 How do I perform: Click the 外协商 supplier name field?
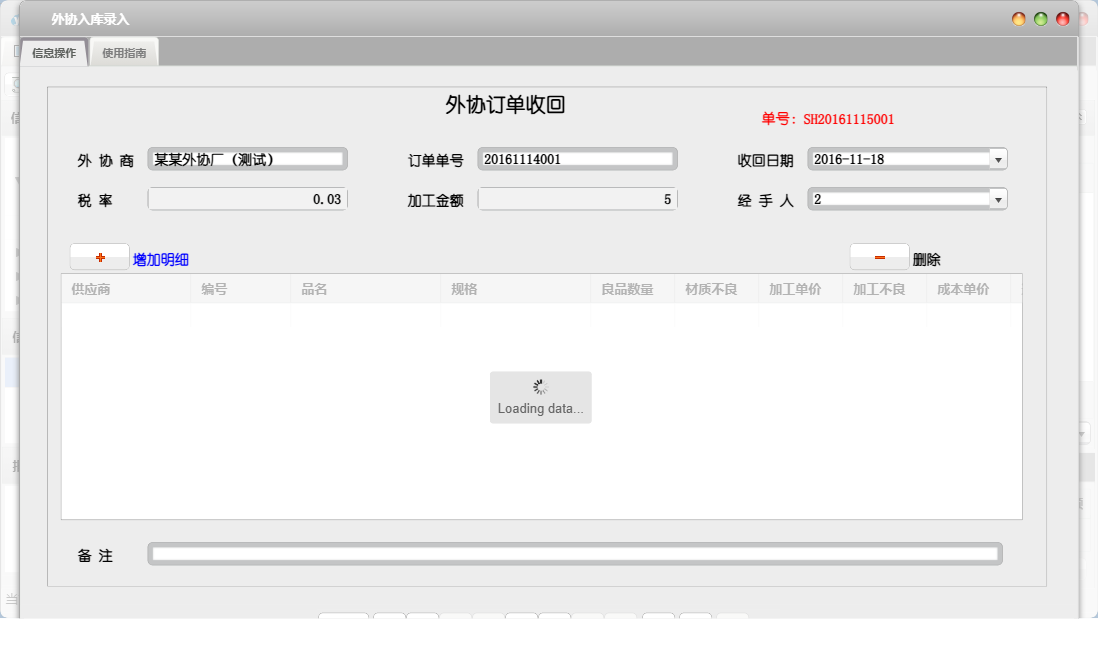(x=247, y=158)
